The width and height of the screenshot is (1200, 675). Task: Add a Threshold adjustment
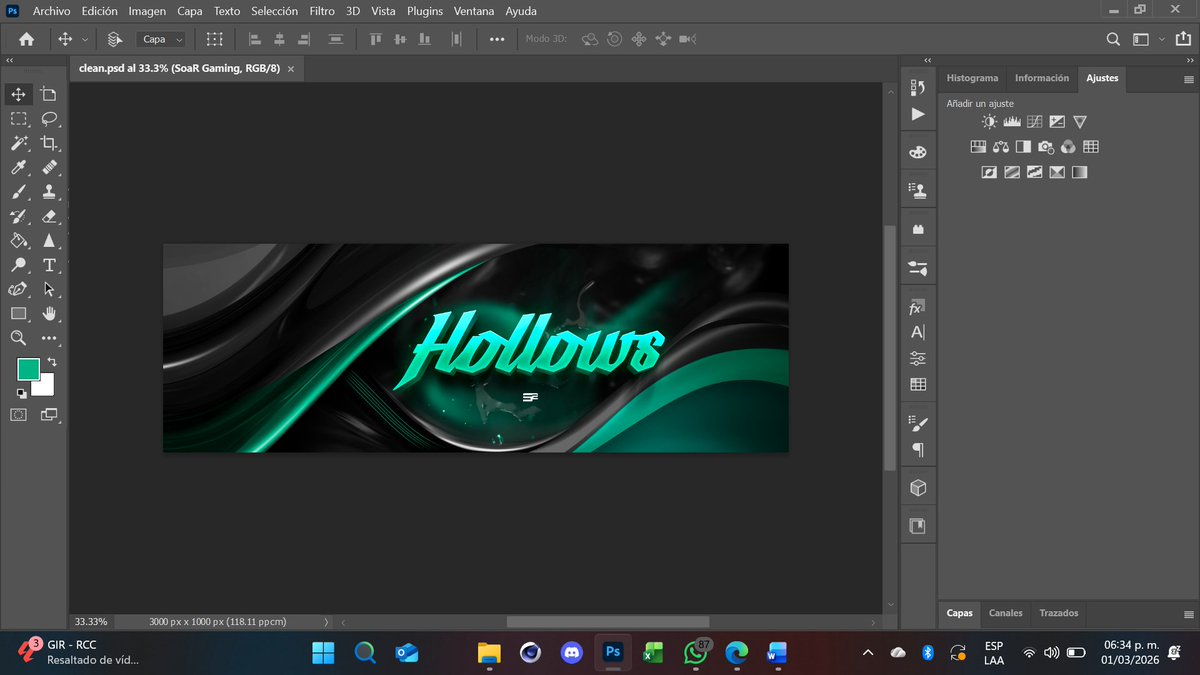coord(1034,172)
